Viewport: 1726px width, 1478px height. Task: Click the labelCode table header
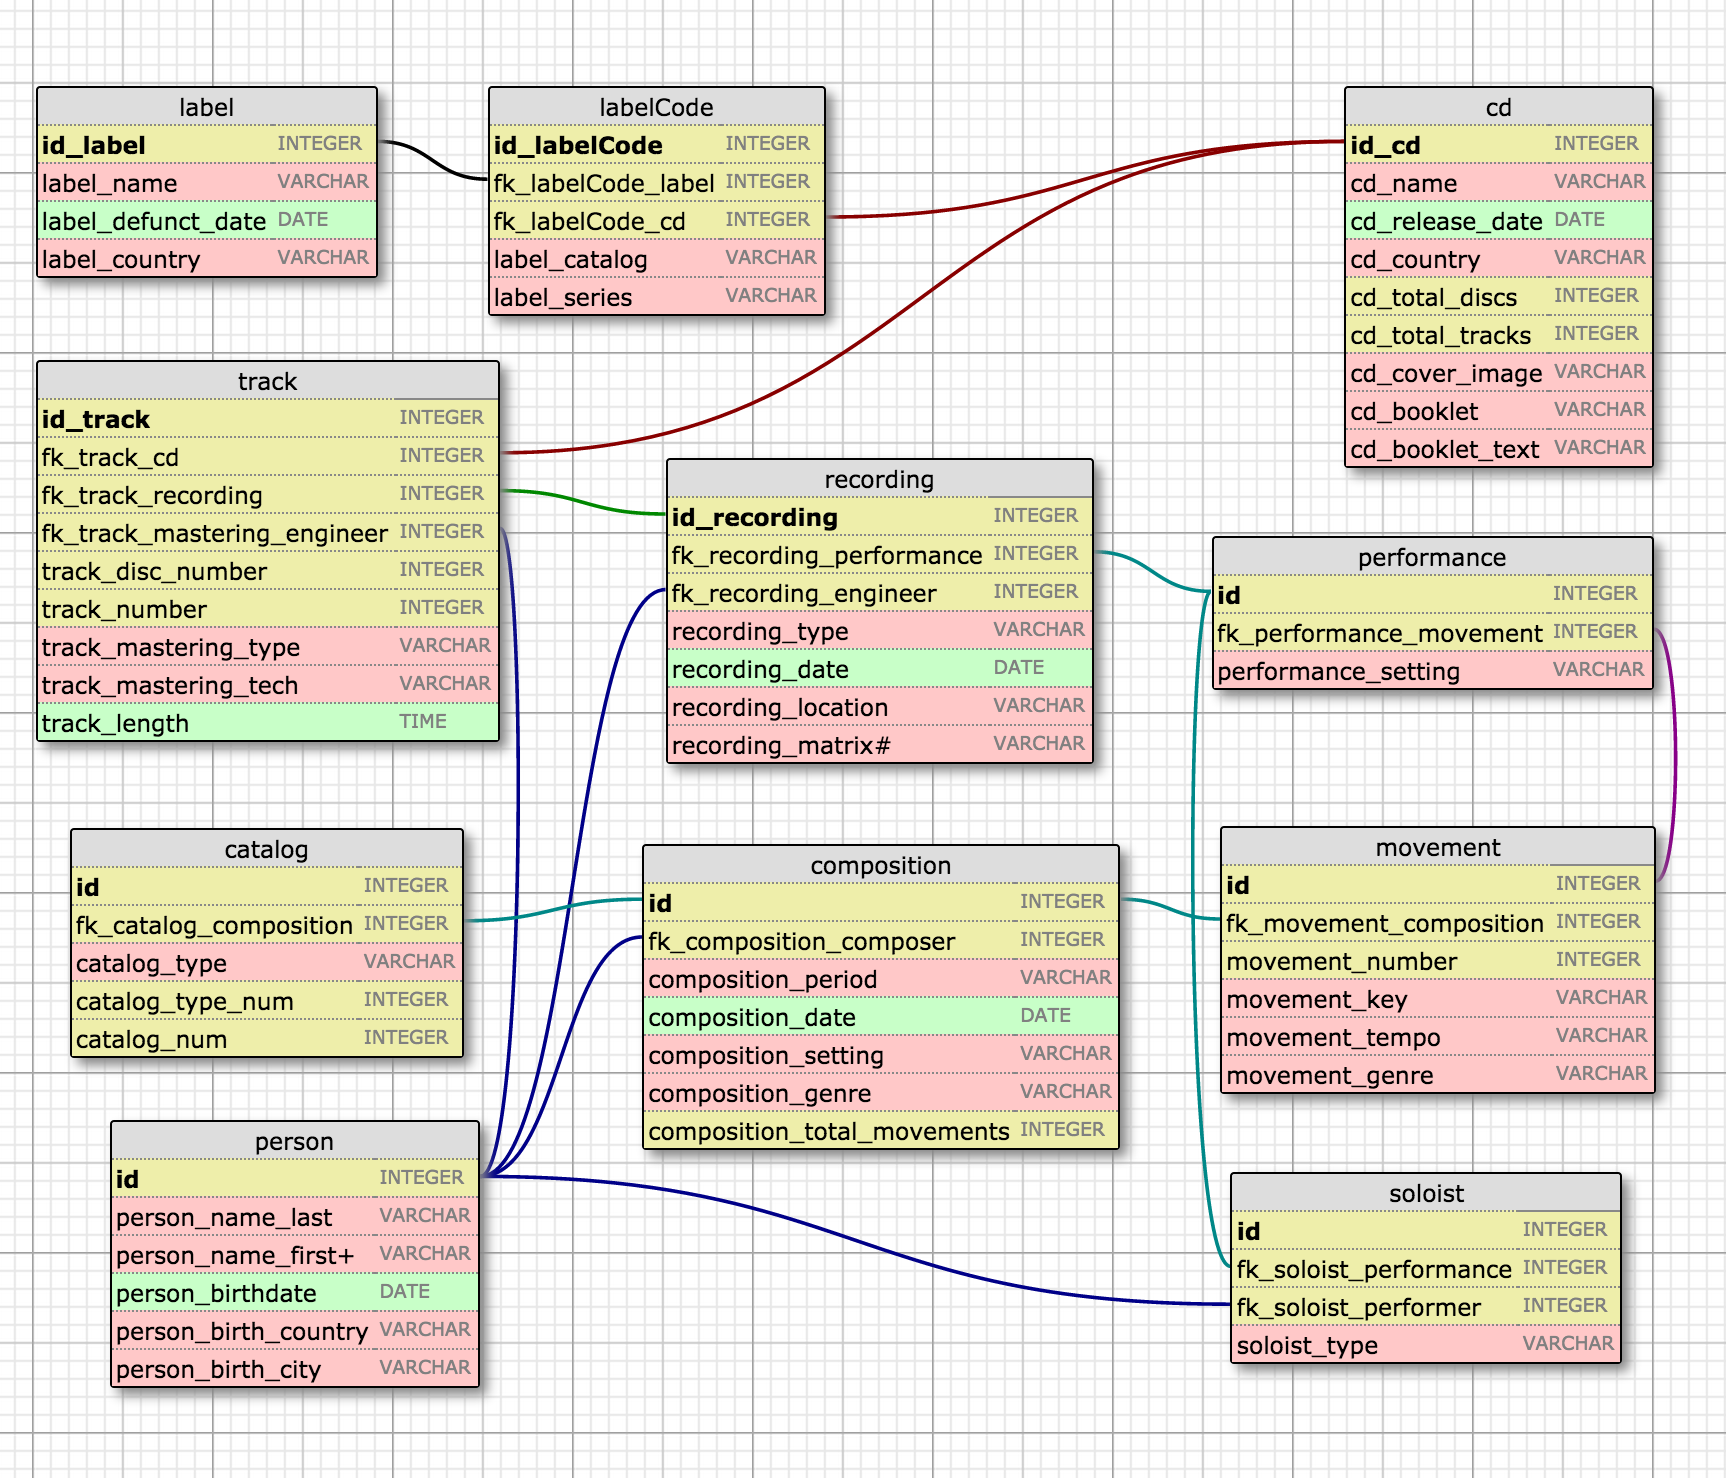click(656, 107)
